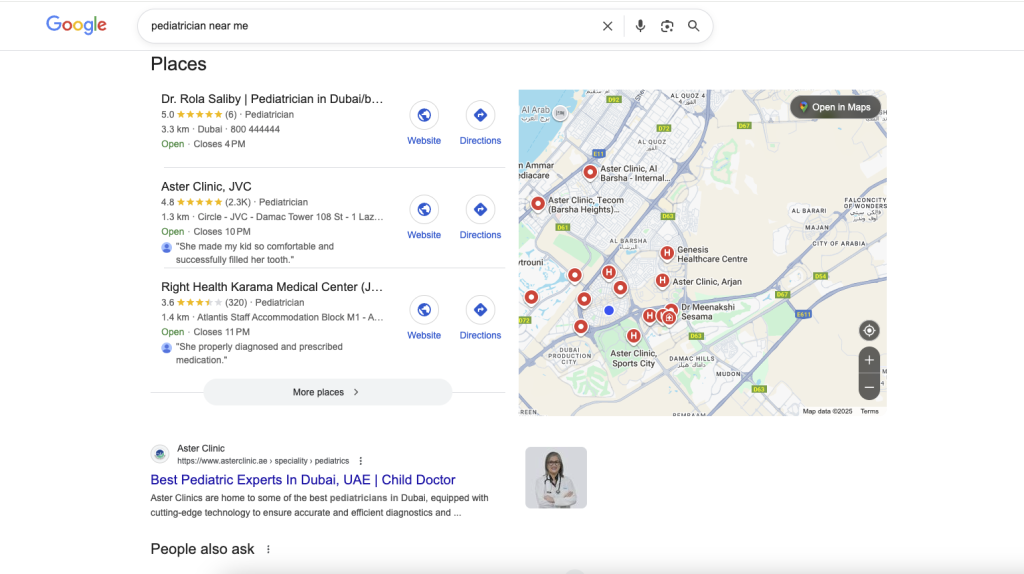
Task: Click map locate-me target icon
Action: pos(869,330)
